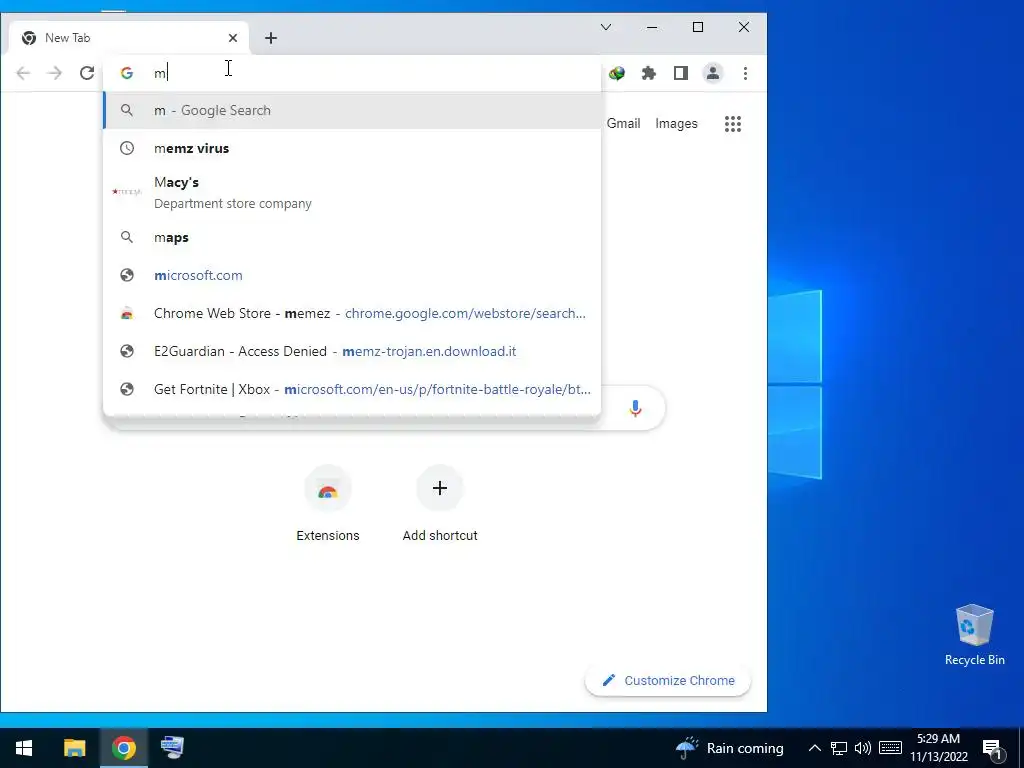Choose the 'maps' search suggestion

pos(352,237)
